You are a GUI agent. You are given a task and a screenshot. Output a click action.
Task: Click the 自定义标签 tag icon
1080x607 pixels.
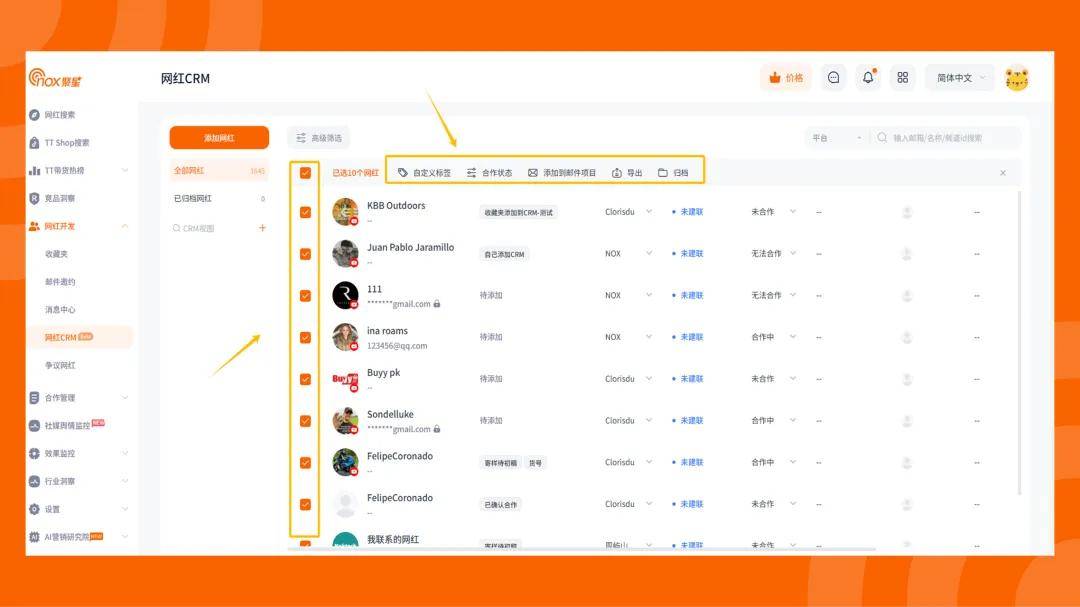403,173
